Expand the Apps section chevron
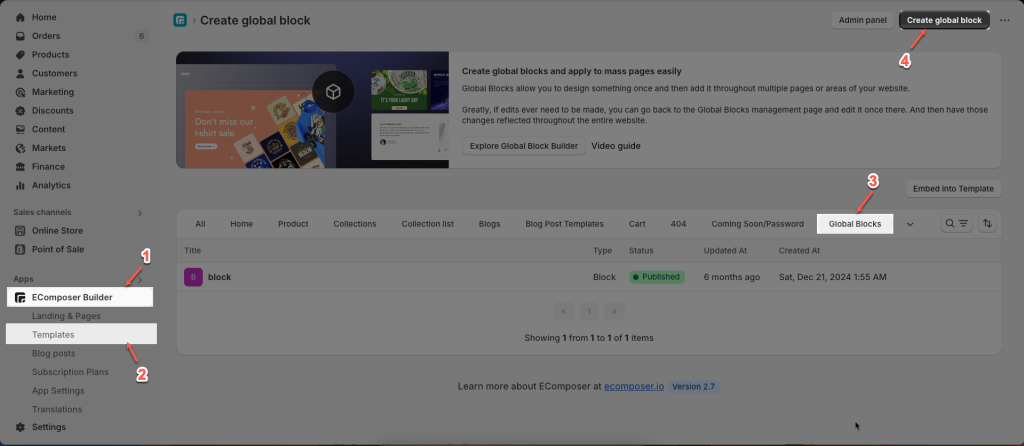1024x446 pixels. 140,279
